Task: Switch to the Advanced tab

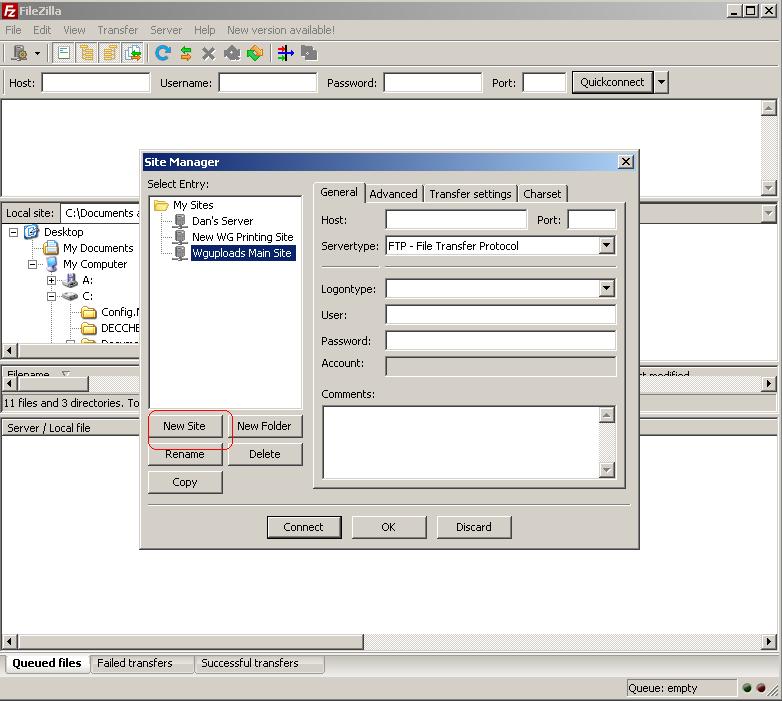Action: coord(393,194)
